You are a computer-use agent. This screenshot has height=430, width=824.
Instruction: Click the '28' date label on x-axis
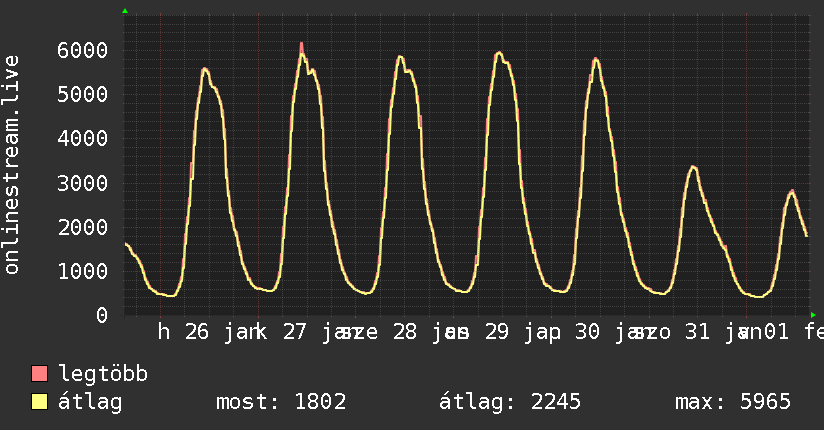click(405, 332)
